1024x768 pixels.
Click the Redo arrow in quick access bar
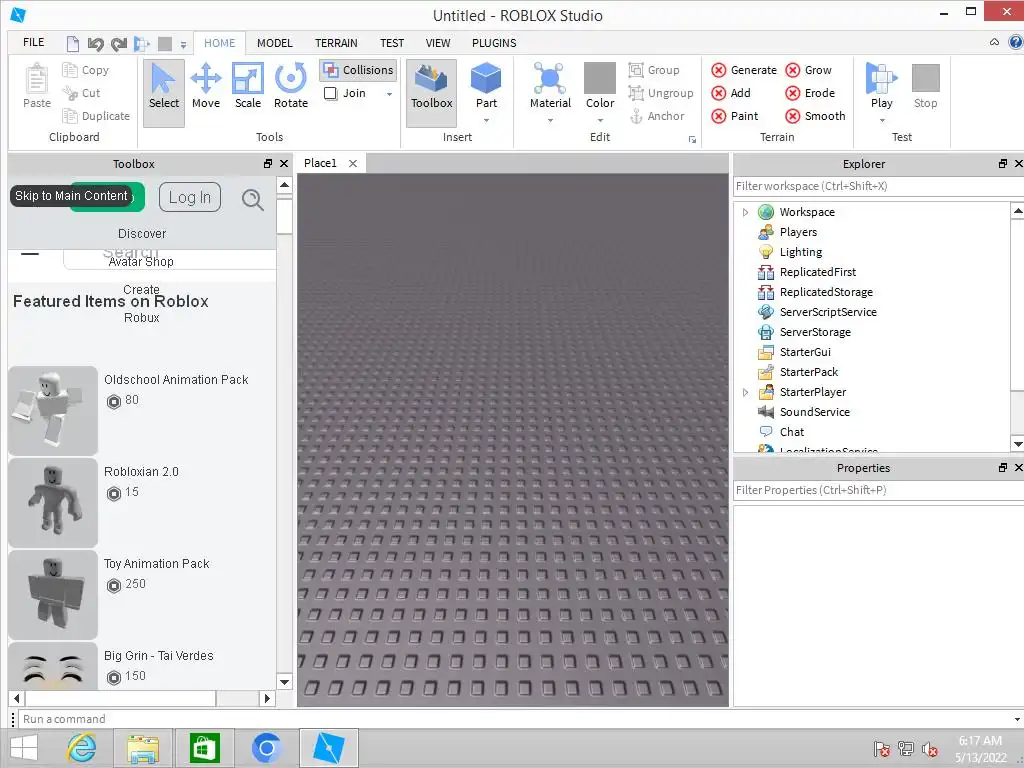point(119,44)
